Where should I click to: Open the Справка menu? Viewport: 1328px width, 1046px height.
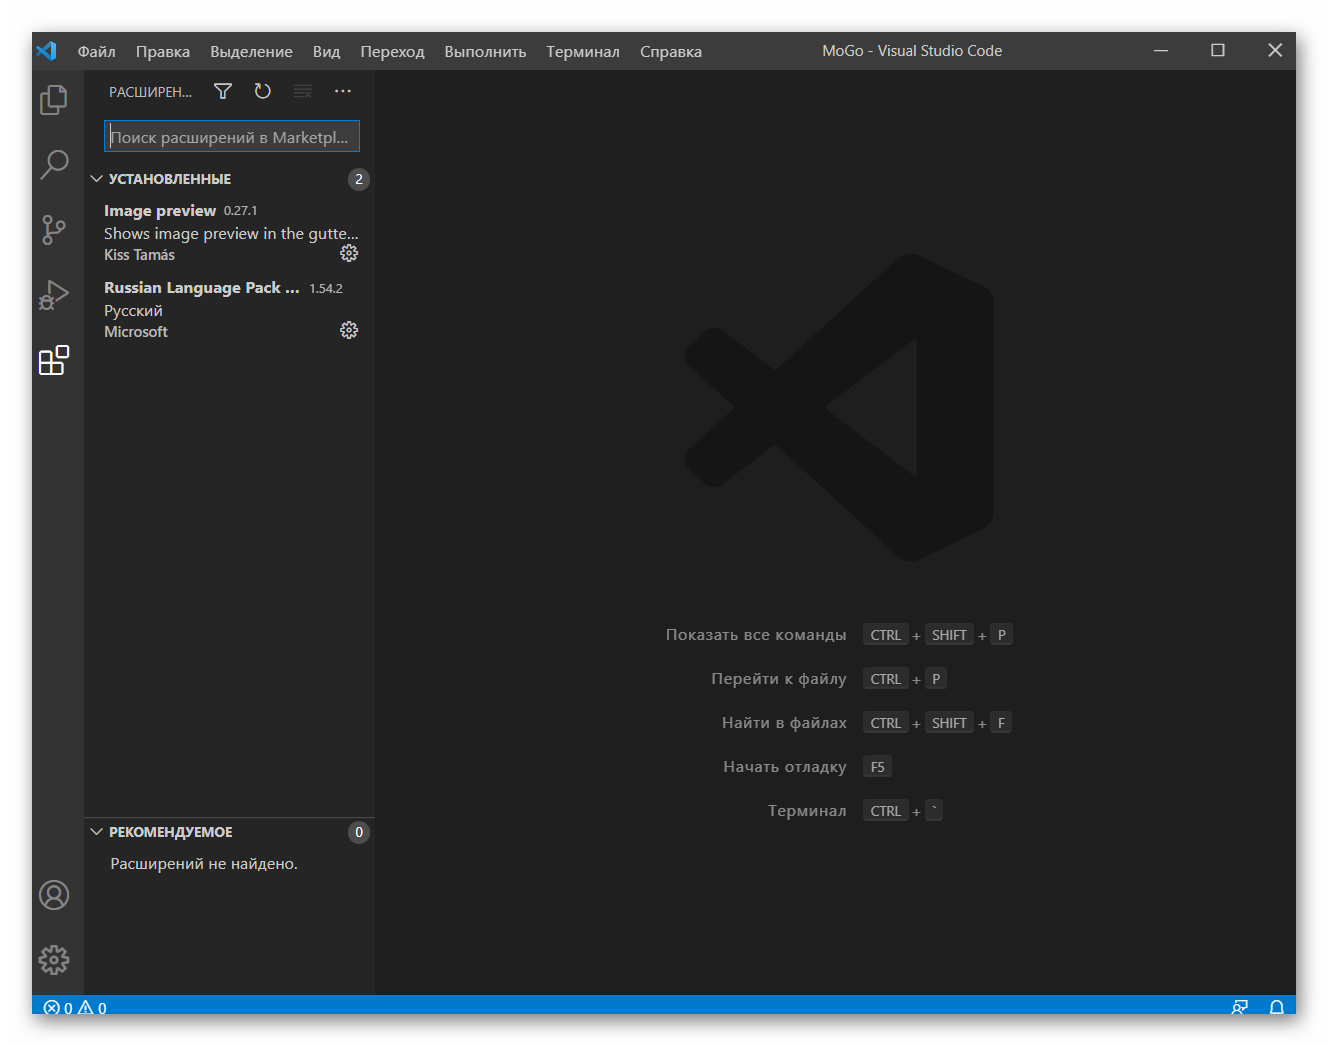click(671, 51)
